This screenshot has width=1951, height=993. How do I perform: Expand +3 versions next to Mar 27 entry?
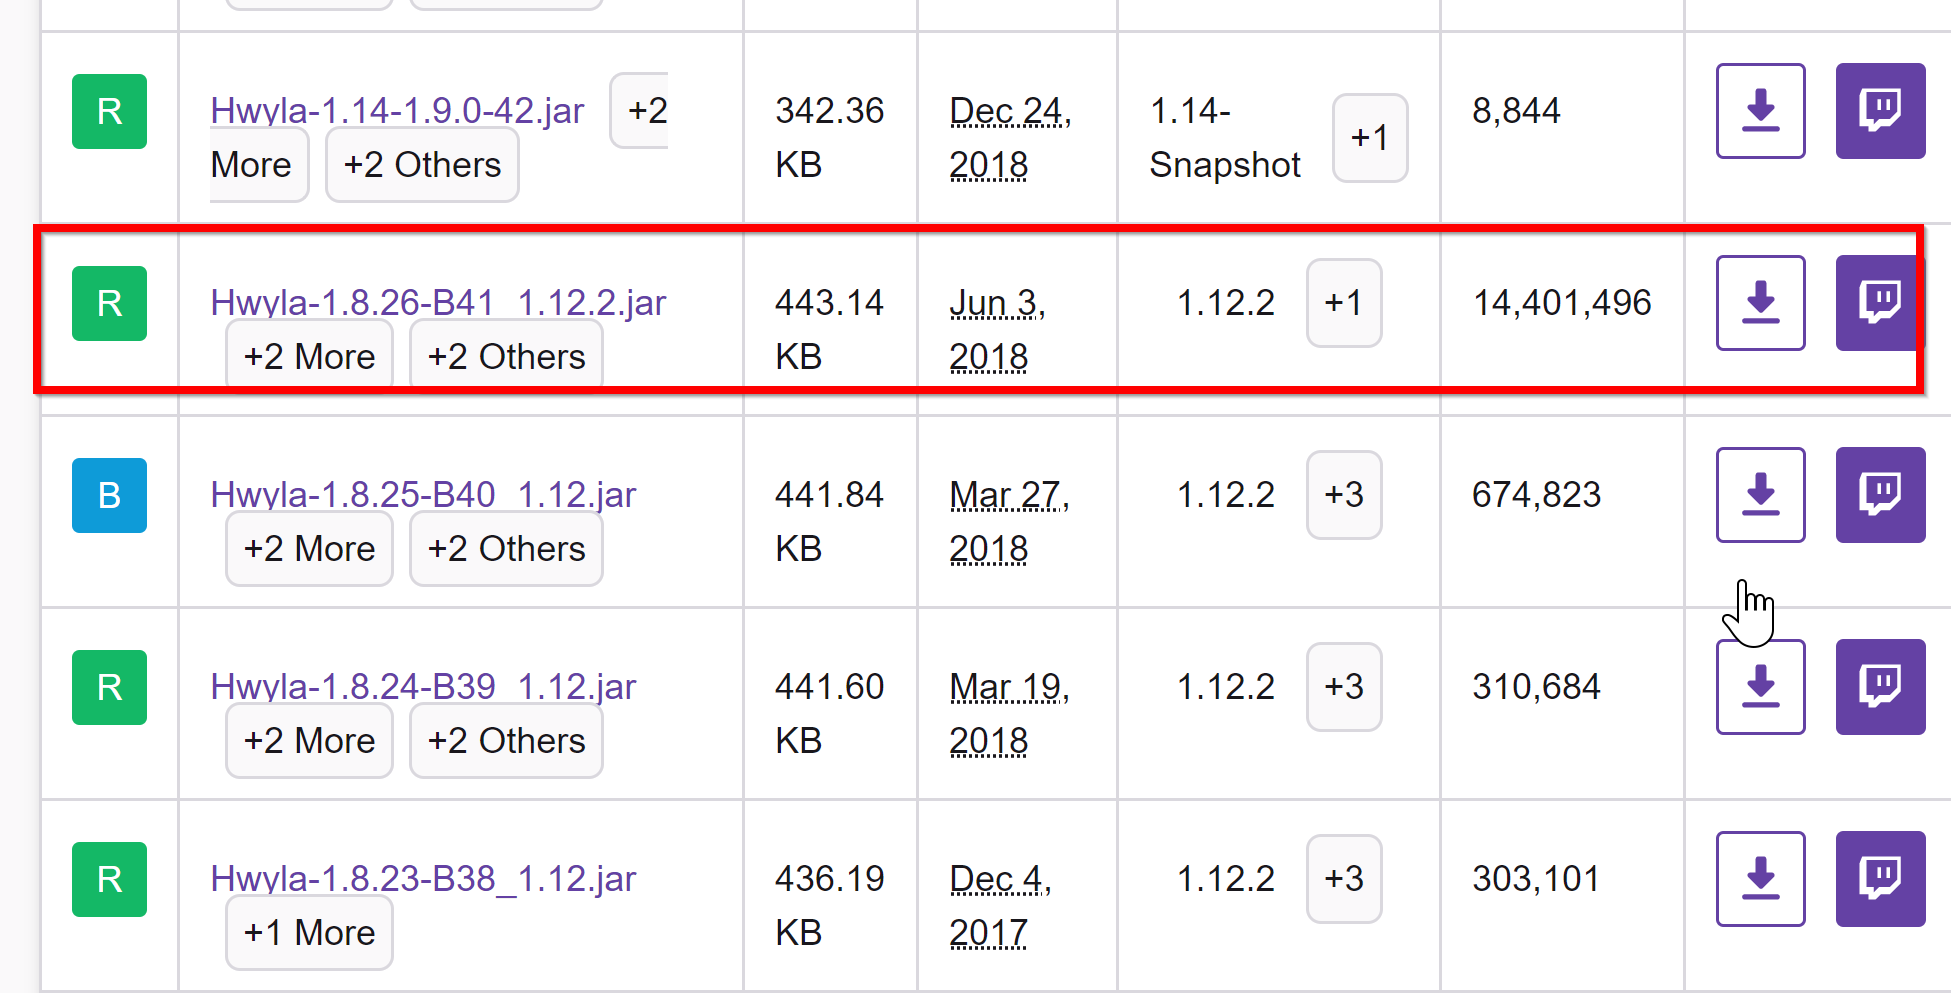(1343, 495)
